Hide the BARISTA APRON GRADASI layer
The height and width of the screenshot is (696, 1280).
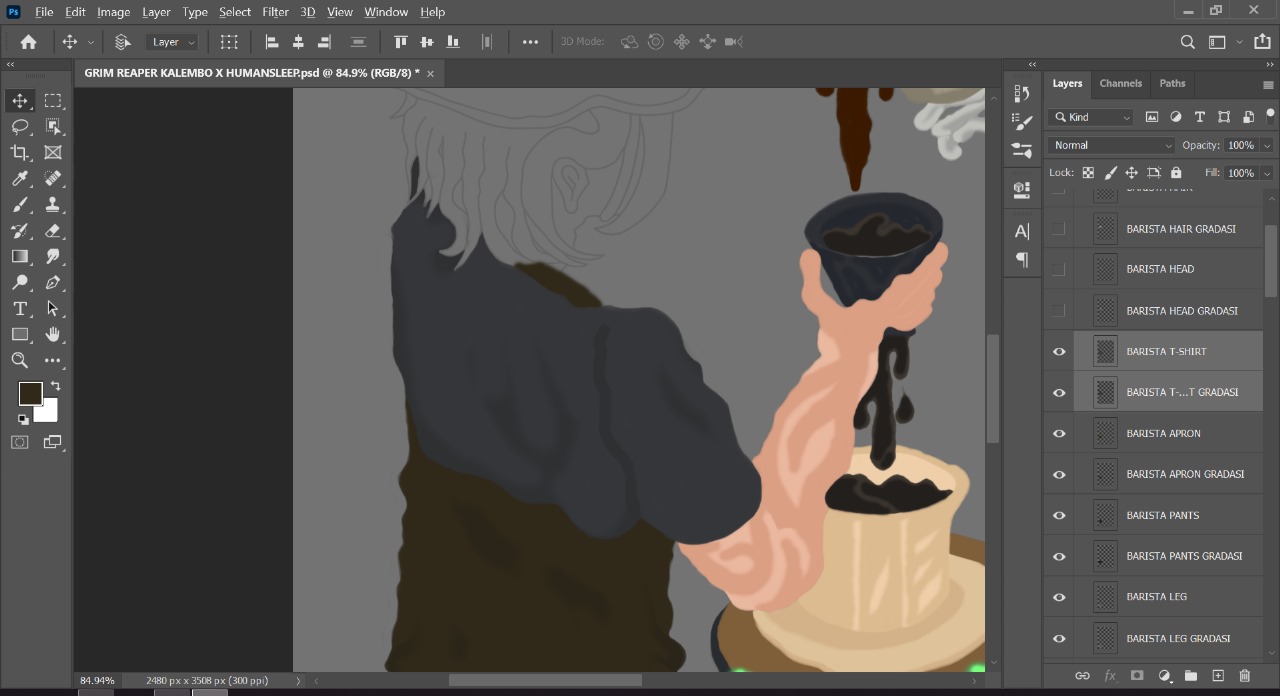(1059, 475)
